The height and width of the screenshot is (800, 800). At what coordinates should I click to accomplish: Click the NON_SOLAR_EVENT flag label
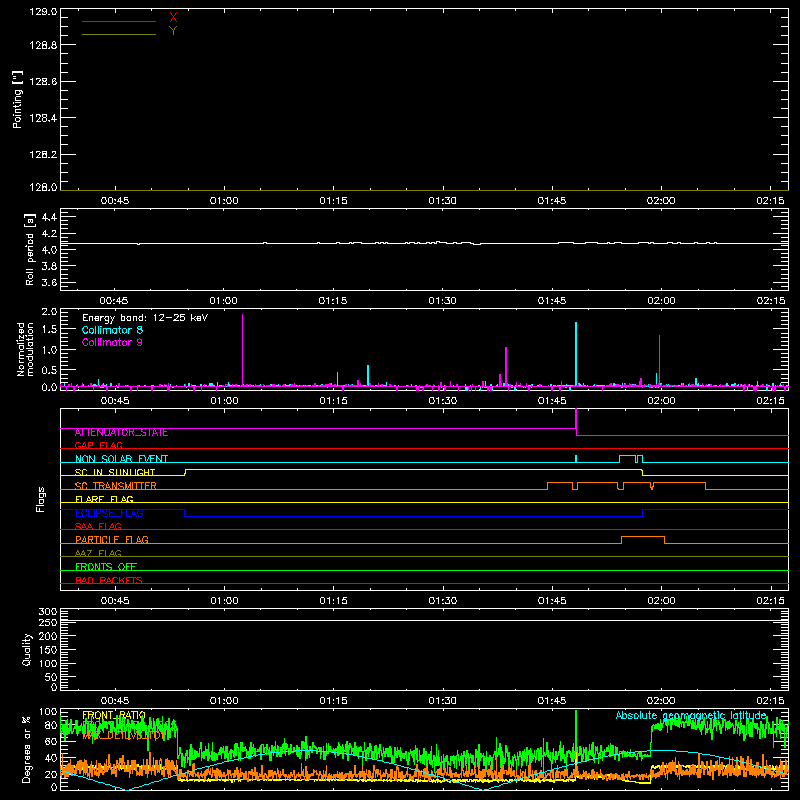point(121,459)
